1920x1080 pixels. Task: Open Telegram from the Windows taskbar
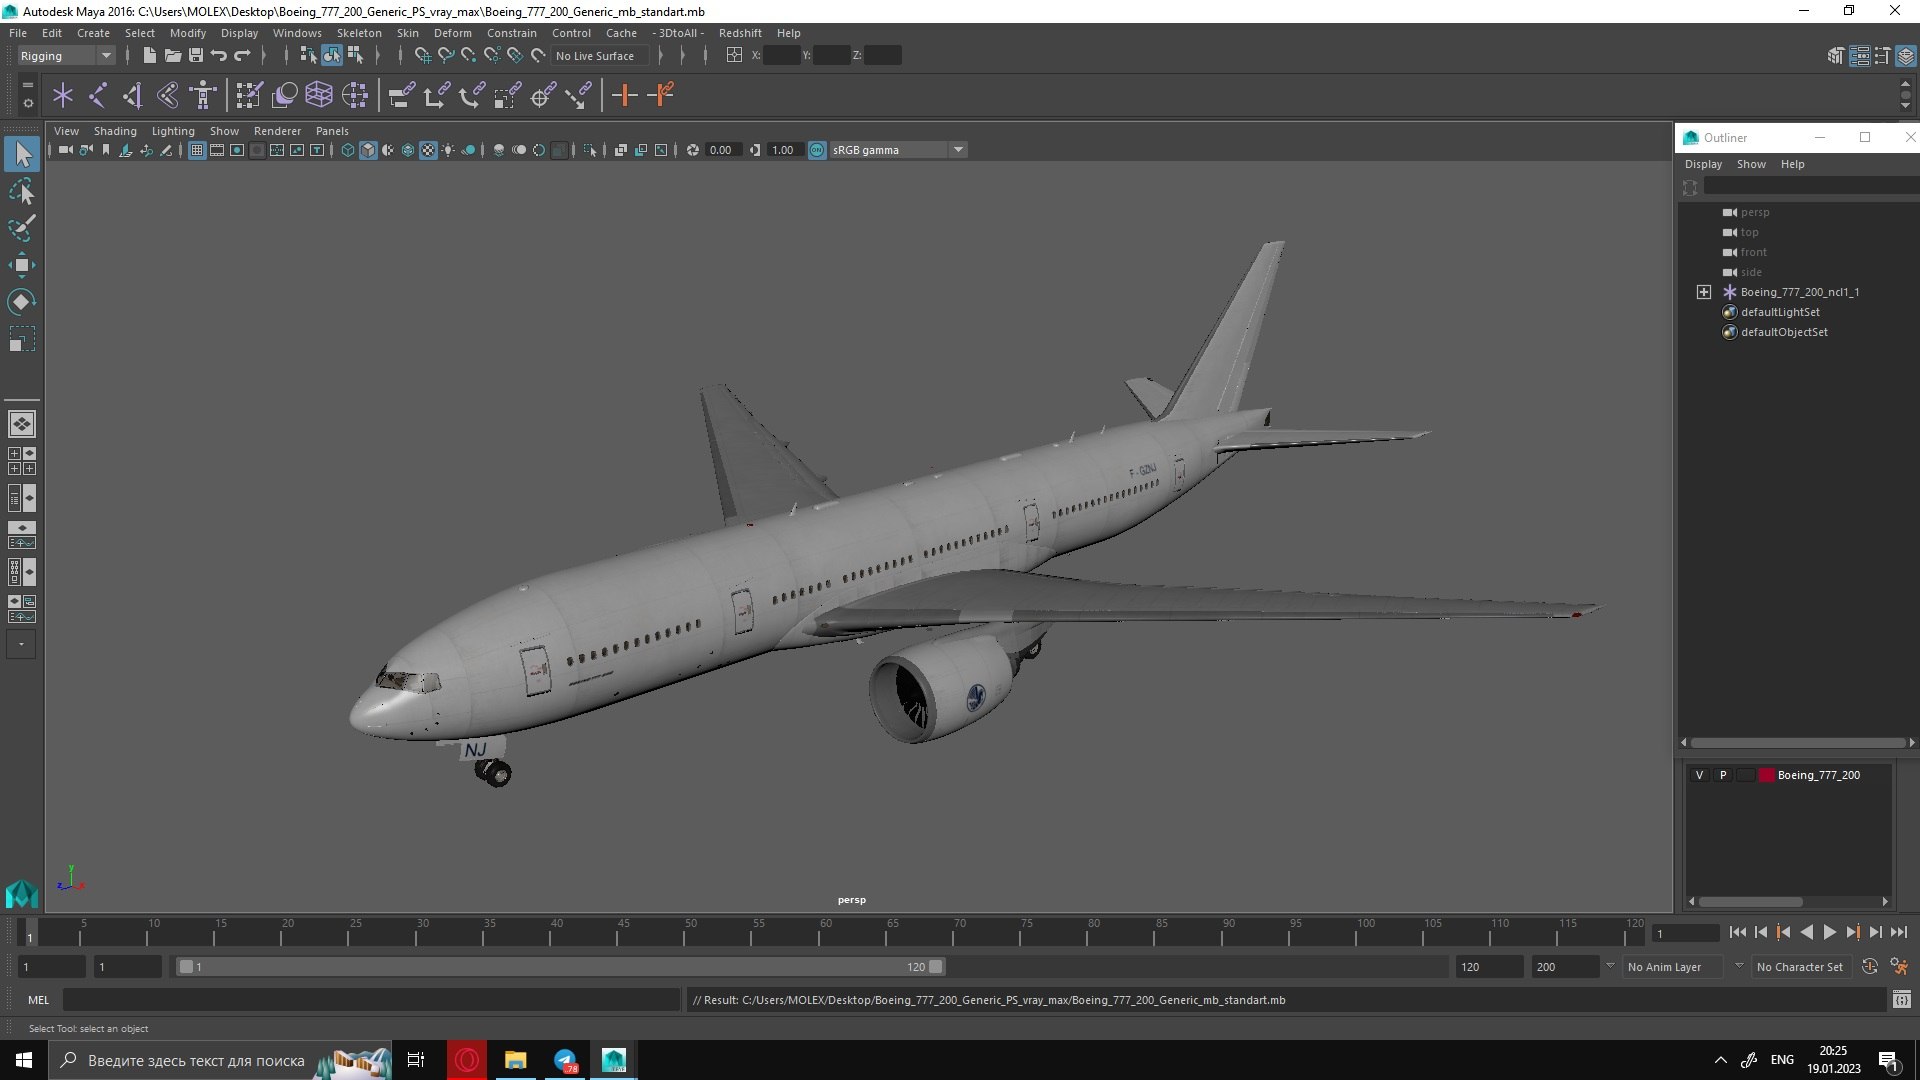[565, 1060]
